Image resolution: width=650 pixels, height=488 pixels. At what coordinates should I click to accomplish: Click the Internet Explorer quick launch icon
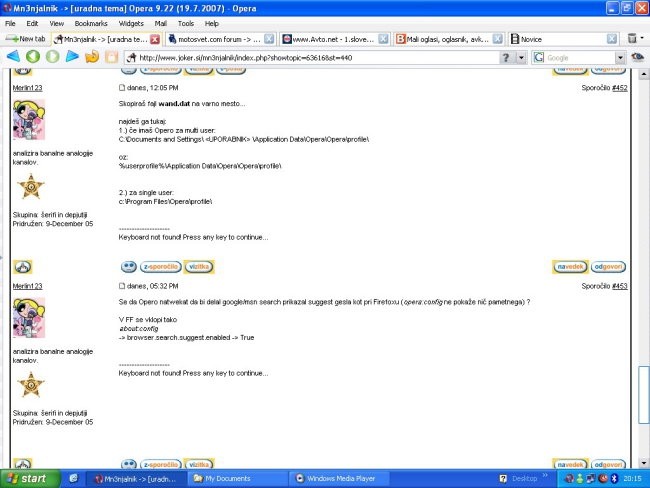[73, 479]
